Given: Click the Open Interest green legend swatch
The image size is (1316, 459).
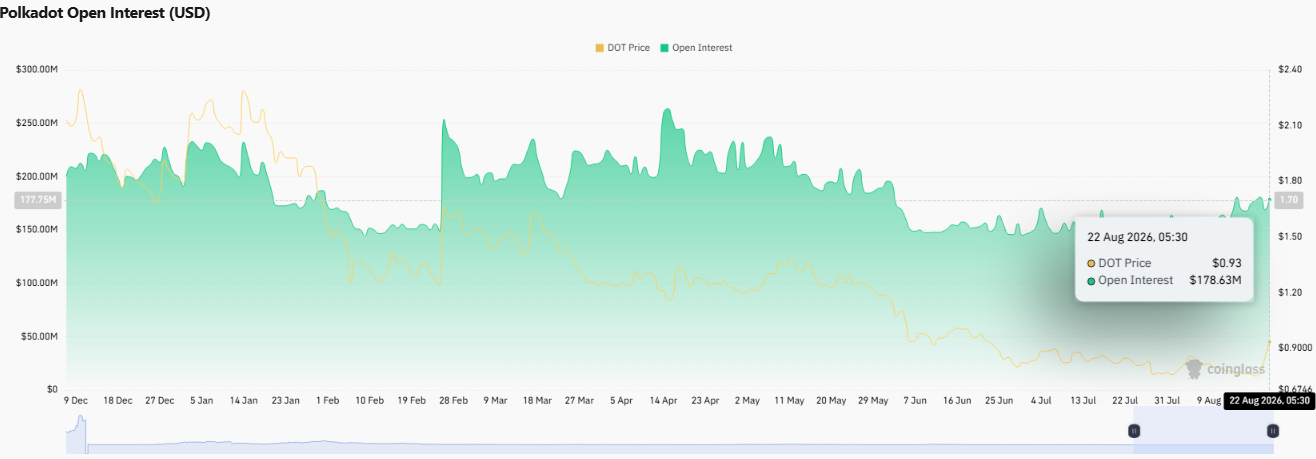Looking at the screenshot, I should (663, 47).
